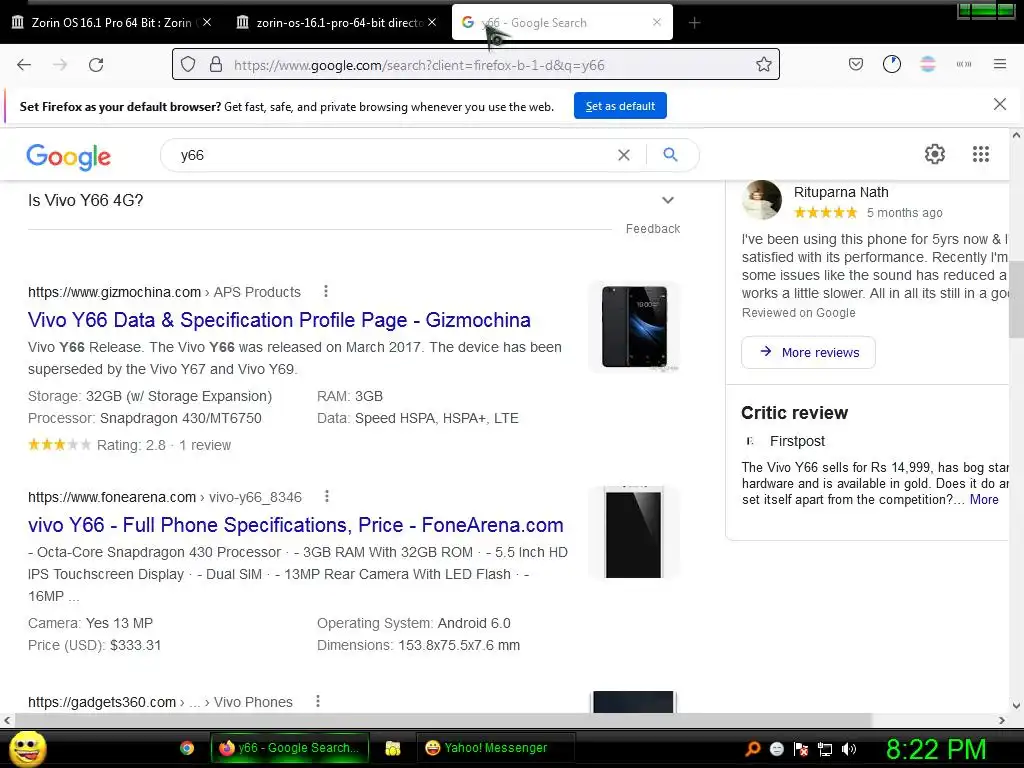Click the horizontal scroll right arrow
Image resolution: width=1024 pixels, height=768 pixels.
[1002, 720]
